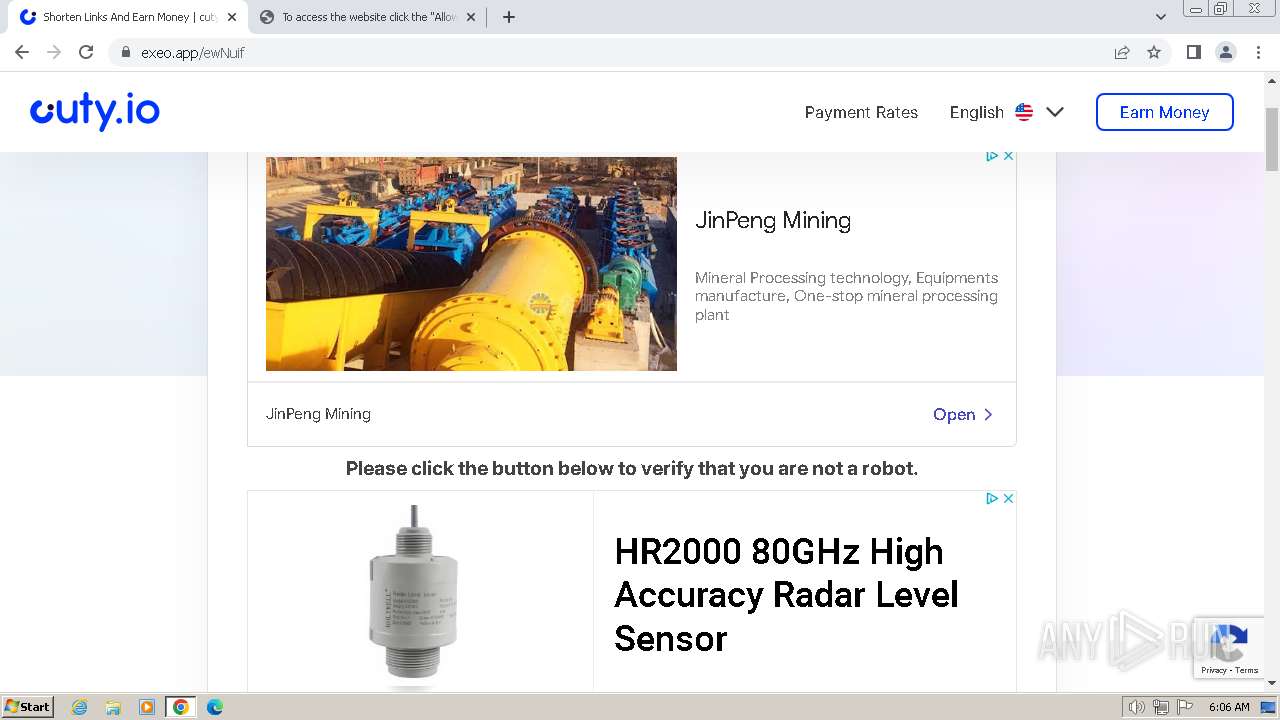The height and width of the screenshot is (720, 1280).
Task: Click the scrollbar up arrow
Action: tap(1272, 78)
